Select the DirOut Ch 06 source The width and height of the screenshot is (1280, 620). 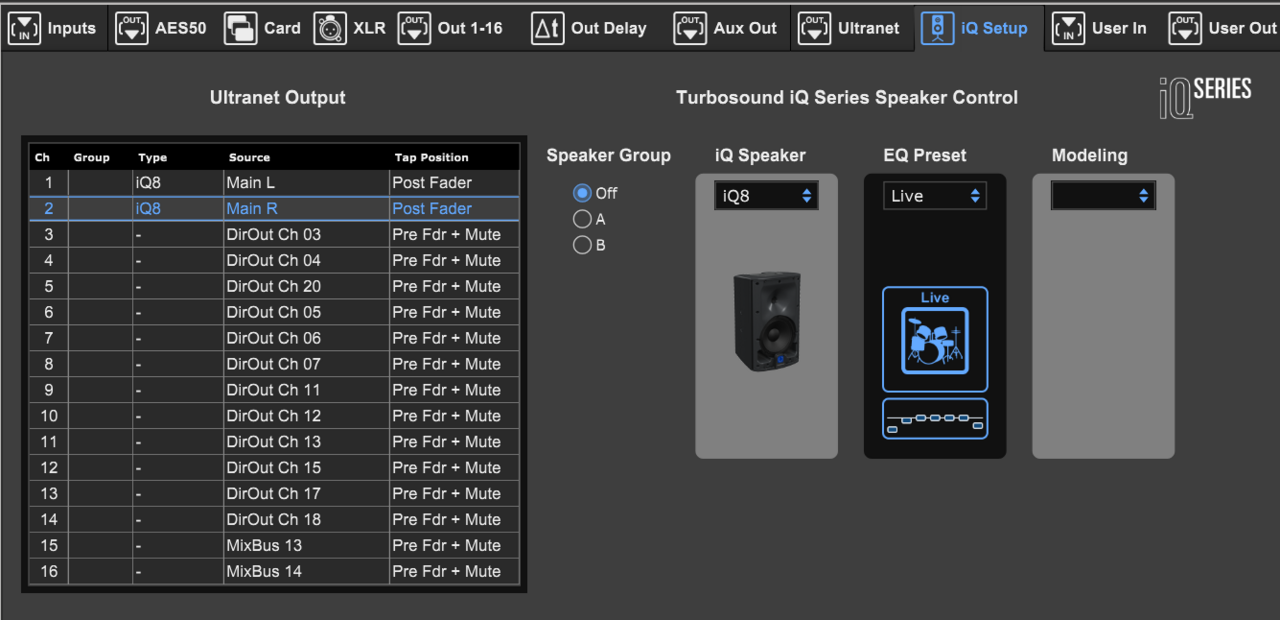coord(306,338)
